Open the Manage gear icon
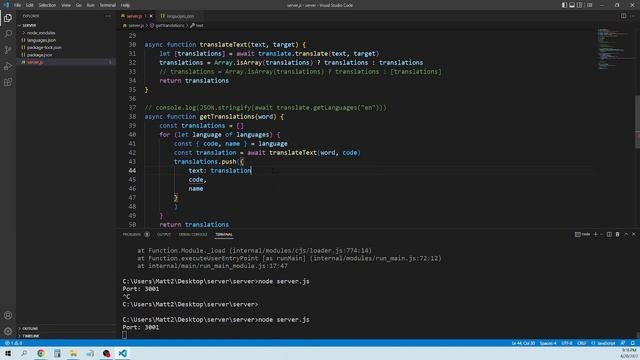The width and height of the screenshot is (640, 360). tap(8, 331)
